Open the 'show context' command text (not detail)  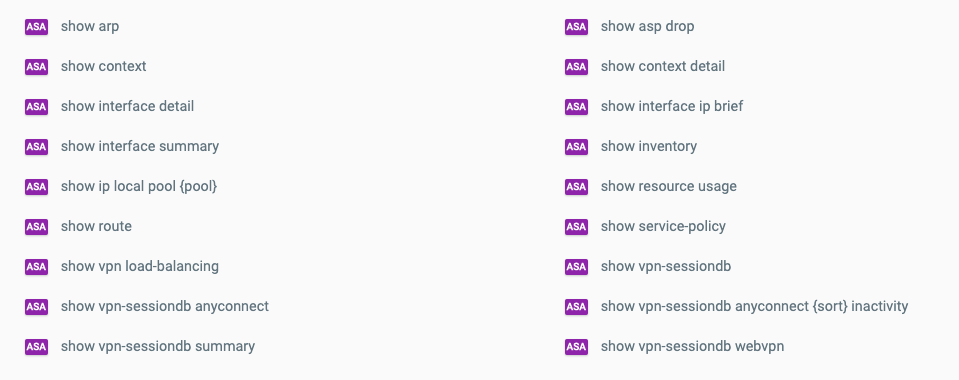point(103,66)
